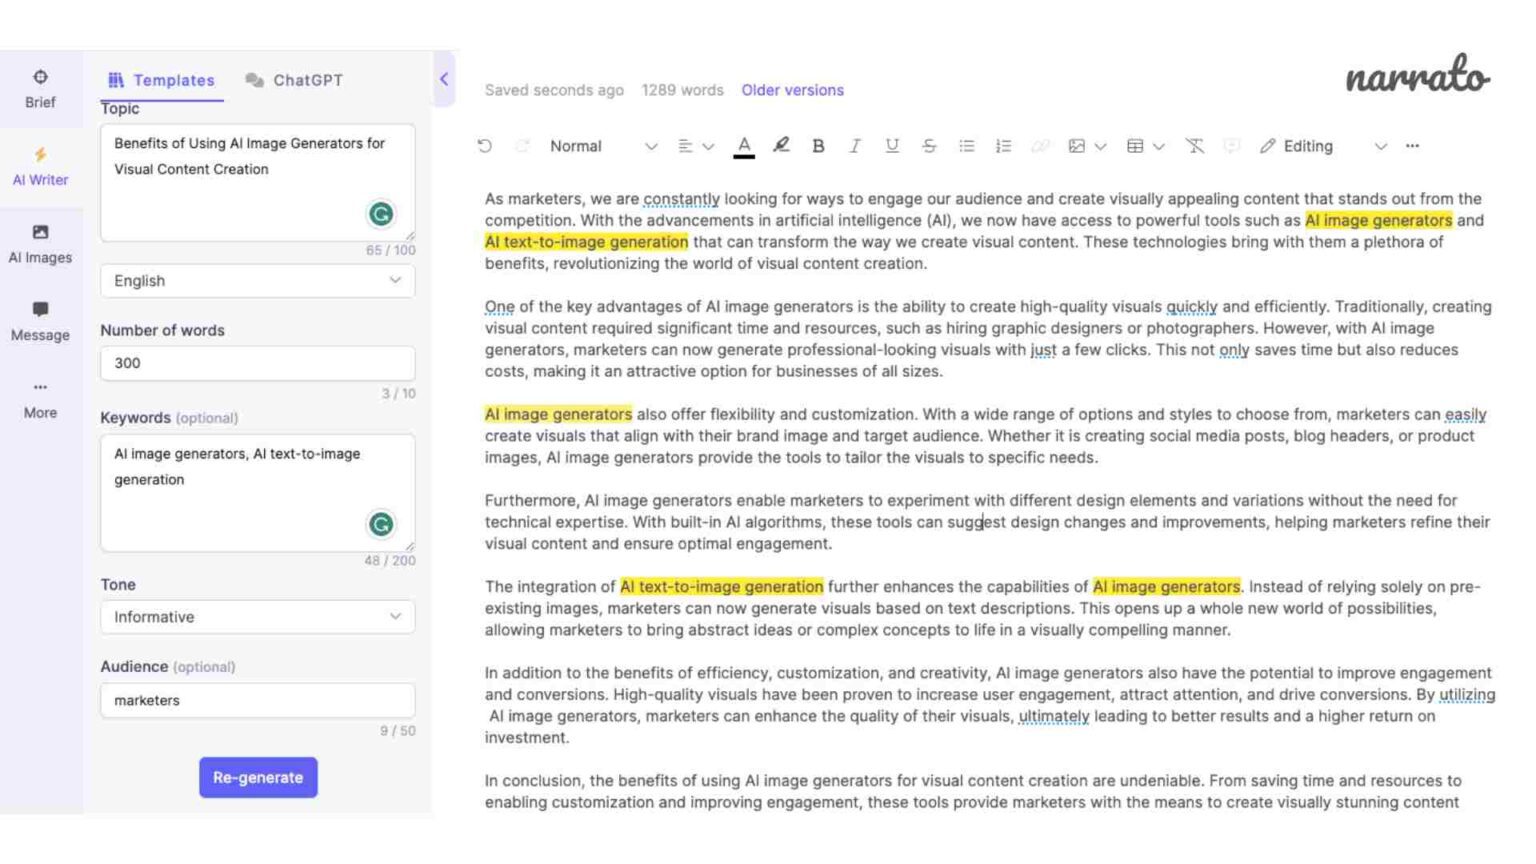This screenshot has width=1536, height=864.
Task: Open Older versions of the document
Action: coord(791,90)
